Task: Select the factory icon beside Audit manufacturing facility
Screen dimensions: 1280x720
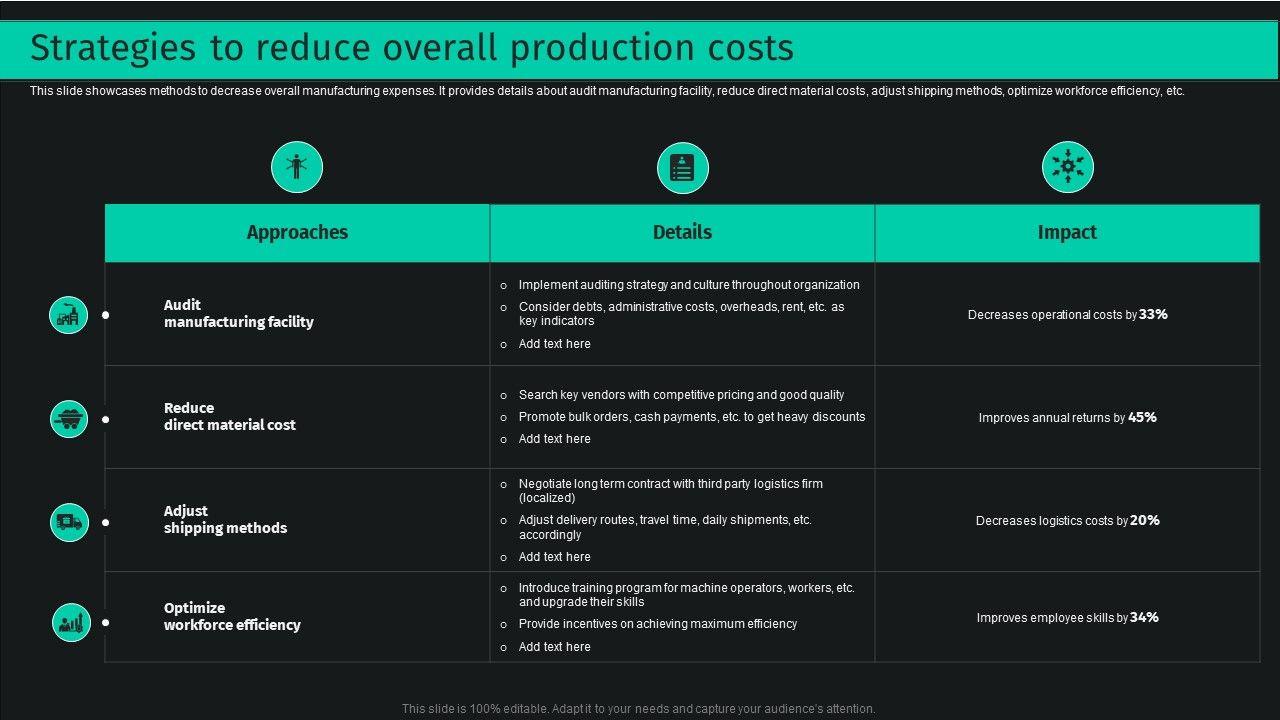Action: (x=69, y=315)
